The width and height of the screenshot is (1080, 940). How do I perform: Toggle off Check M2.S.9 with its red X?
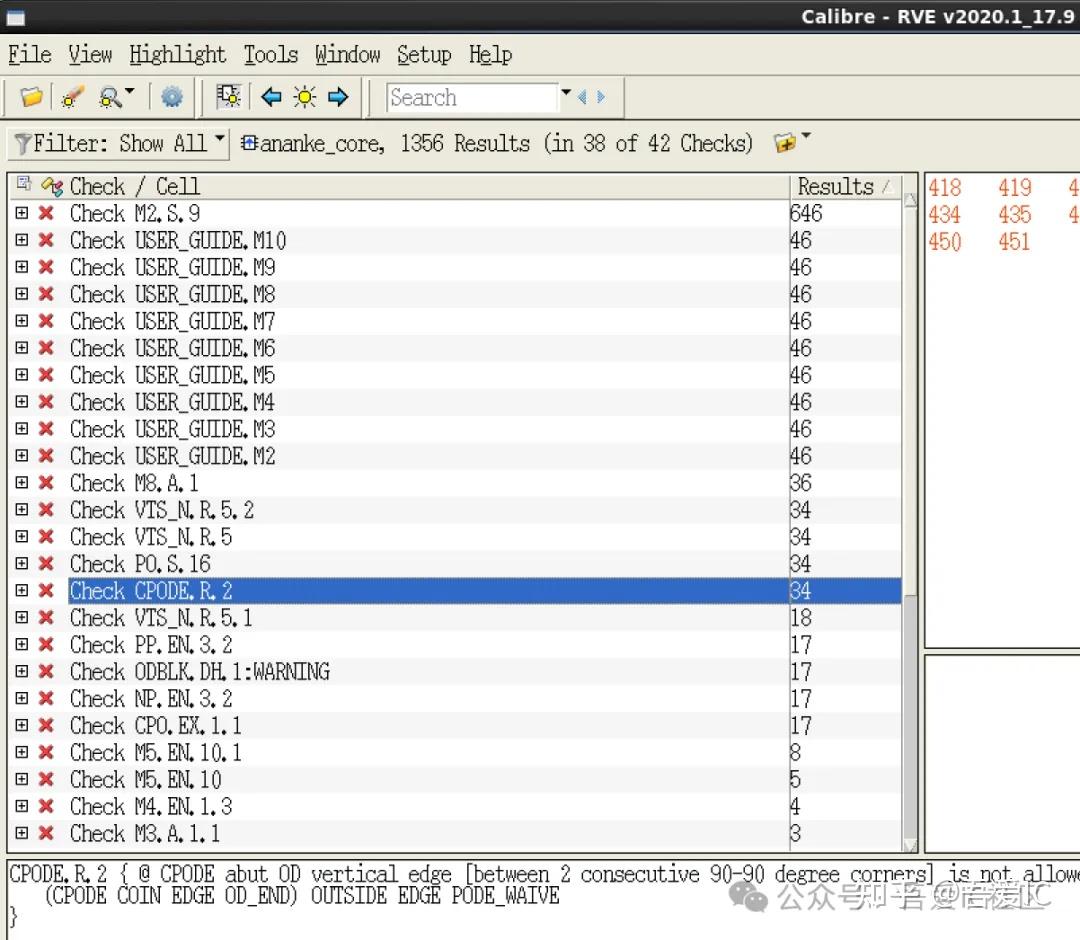point(46,213)
